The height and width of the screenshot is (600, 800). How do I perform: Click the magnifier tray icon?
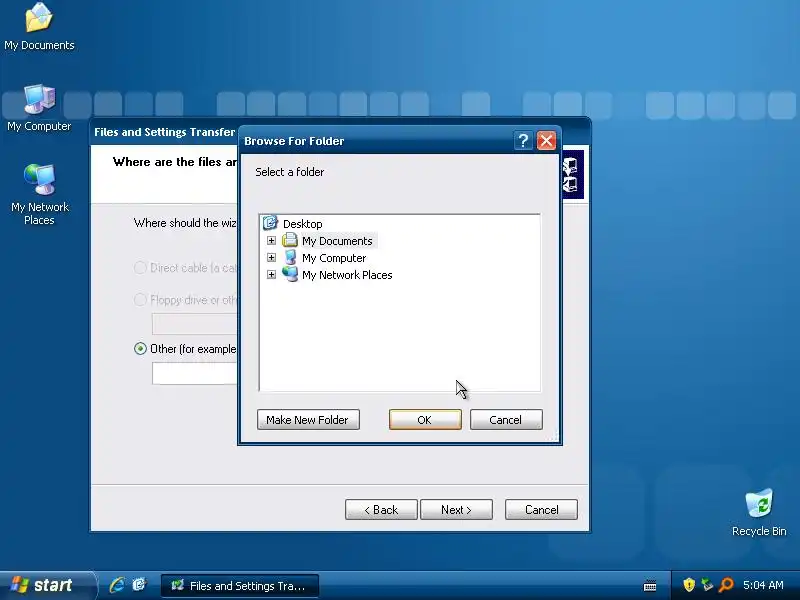point(726,585)
